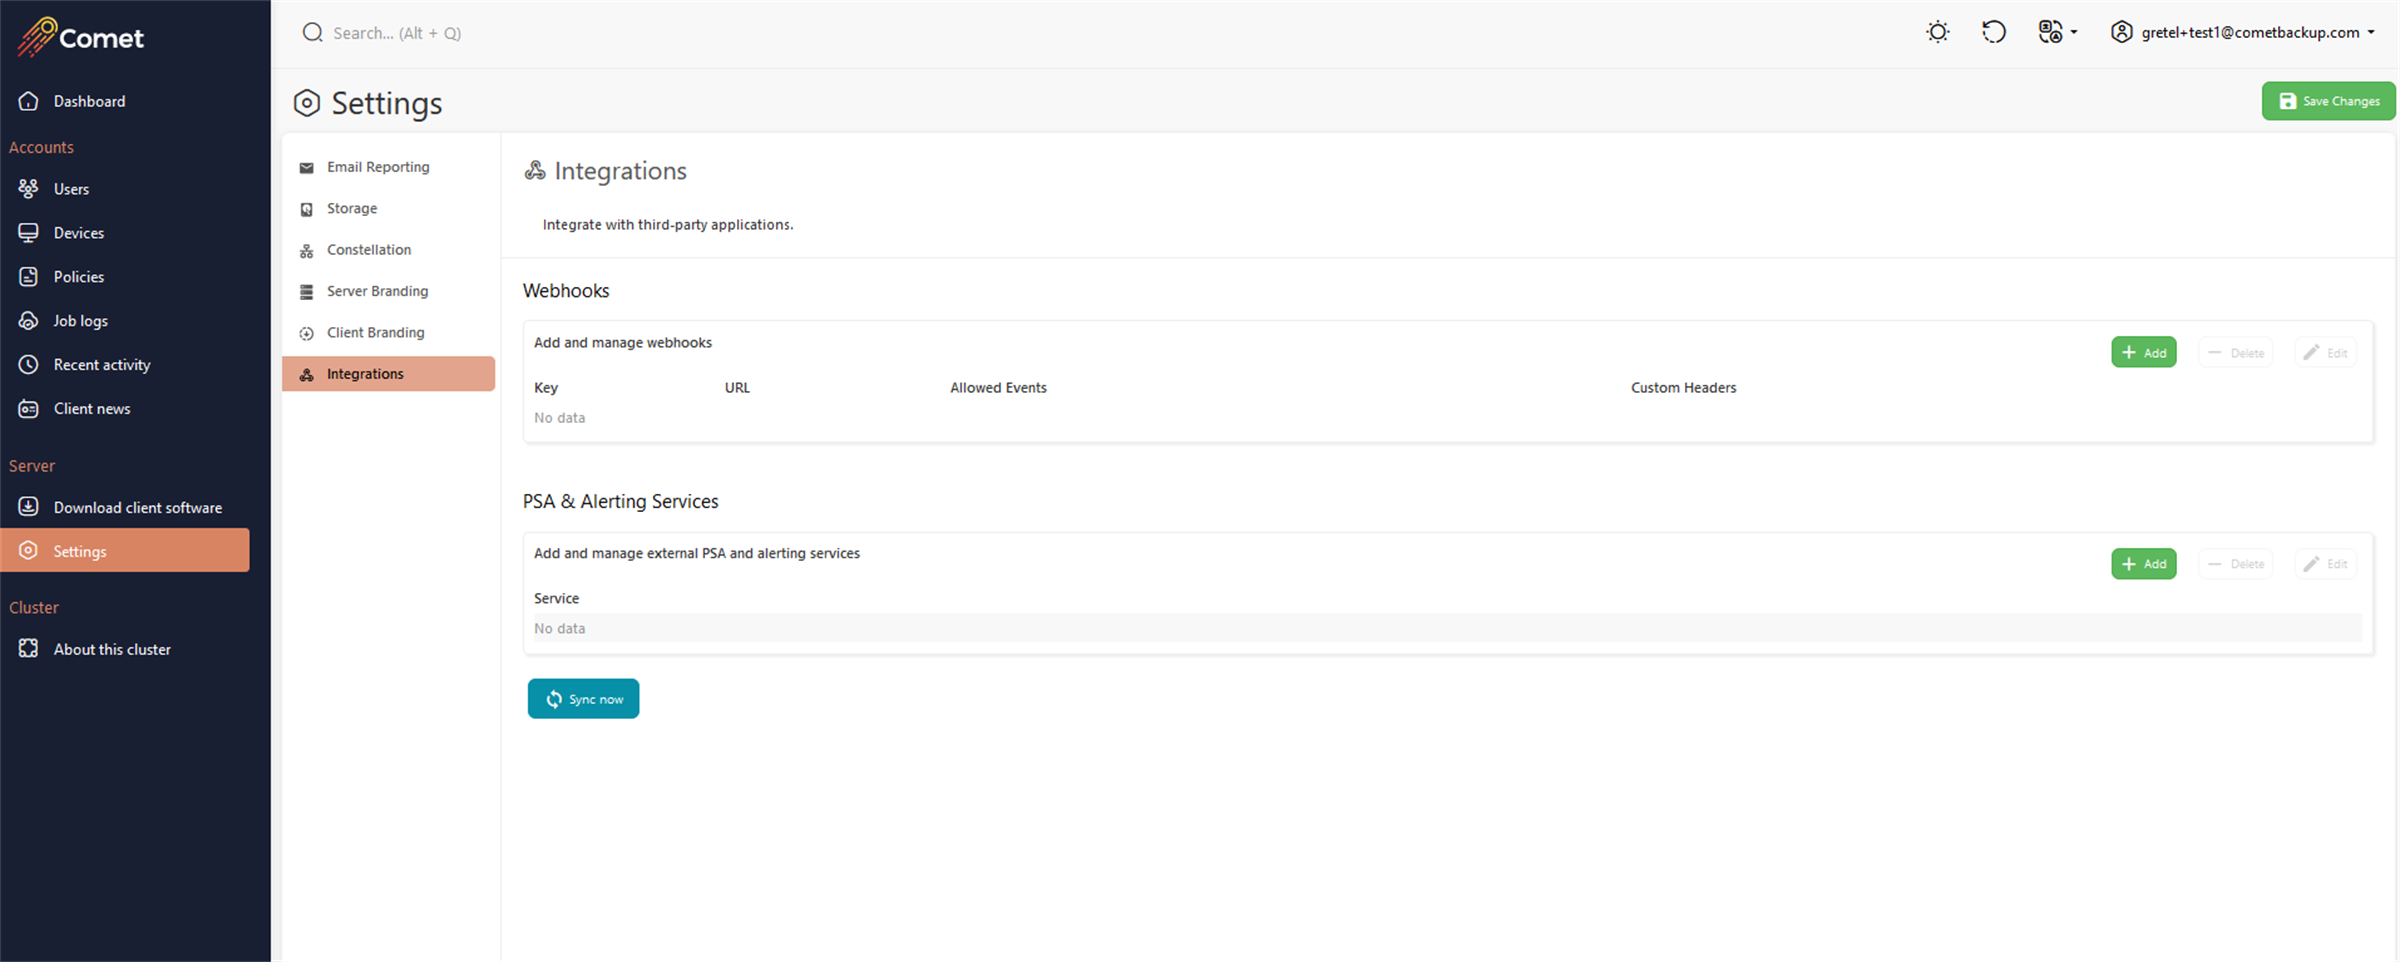Open the Dashboard from the sidebar
This screenshot has height=962, width=2400.
point(89,101)
